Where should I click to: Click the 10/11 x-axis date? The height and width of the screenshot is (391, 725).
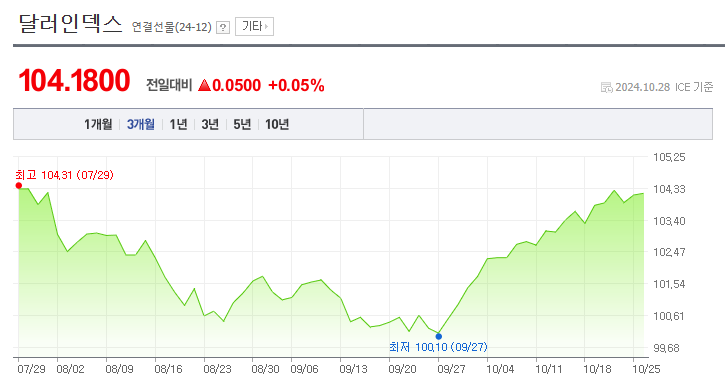pos(549,369)
